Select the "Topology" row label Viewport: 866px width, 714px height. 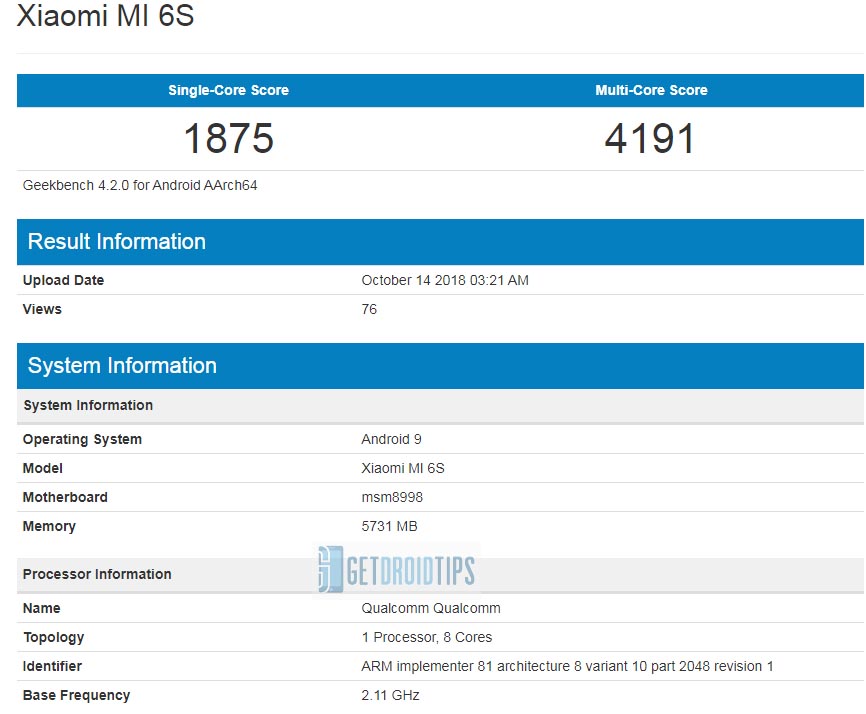click(54, 637)
